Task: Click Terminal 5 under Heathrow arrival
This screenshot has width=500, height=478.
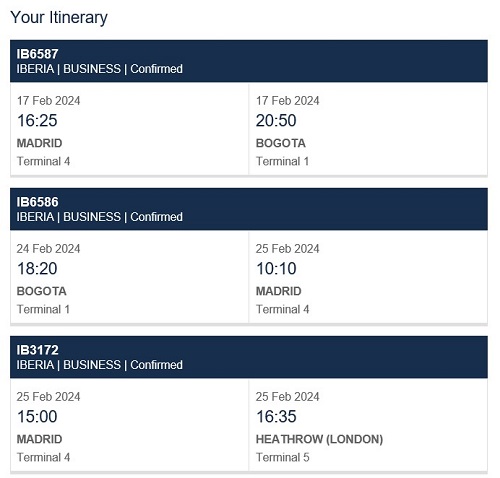Action: 283,457
